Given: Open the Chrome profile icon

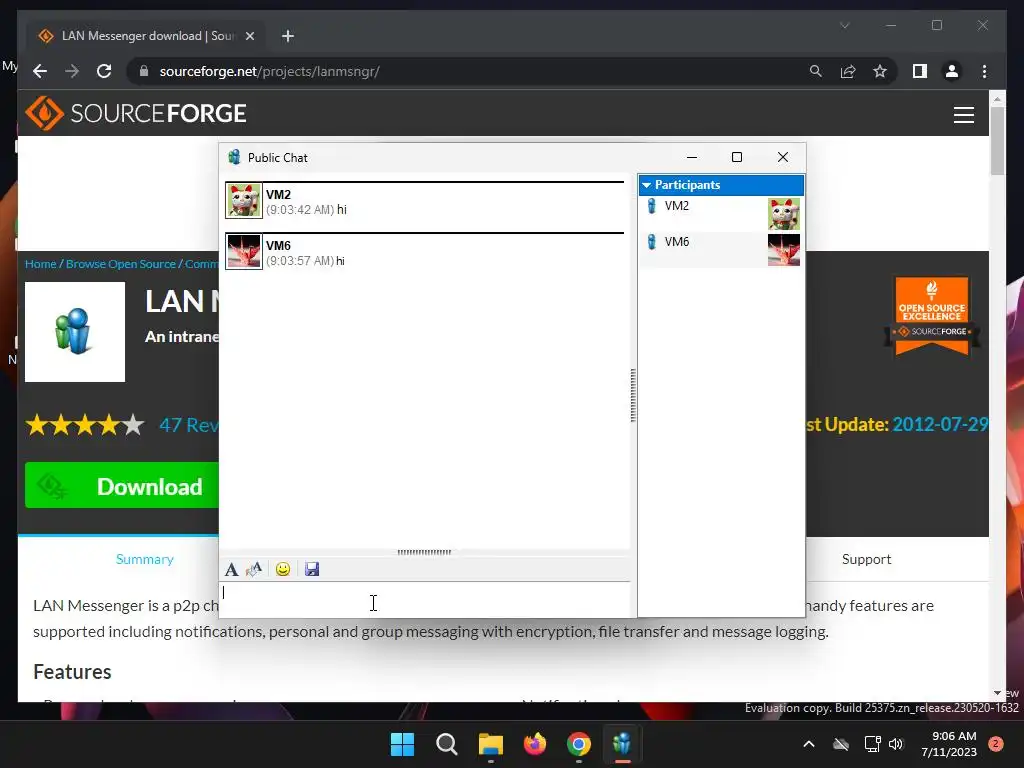Looking at the screenshot, I should point(952,71).
